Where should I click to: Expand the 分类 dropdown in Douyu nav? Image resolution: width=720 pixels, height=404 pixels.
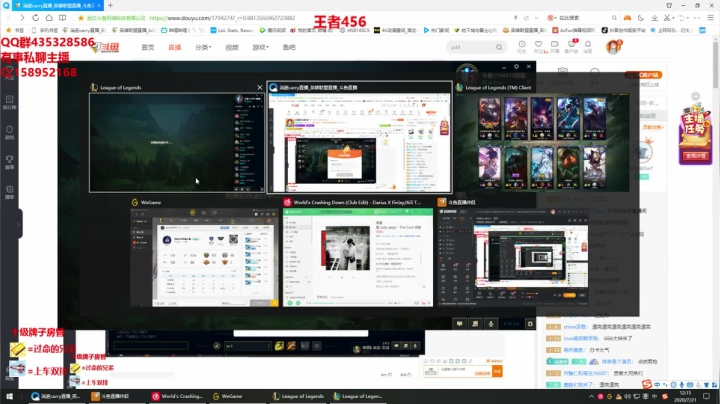point(203,47)
